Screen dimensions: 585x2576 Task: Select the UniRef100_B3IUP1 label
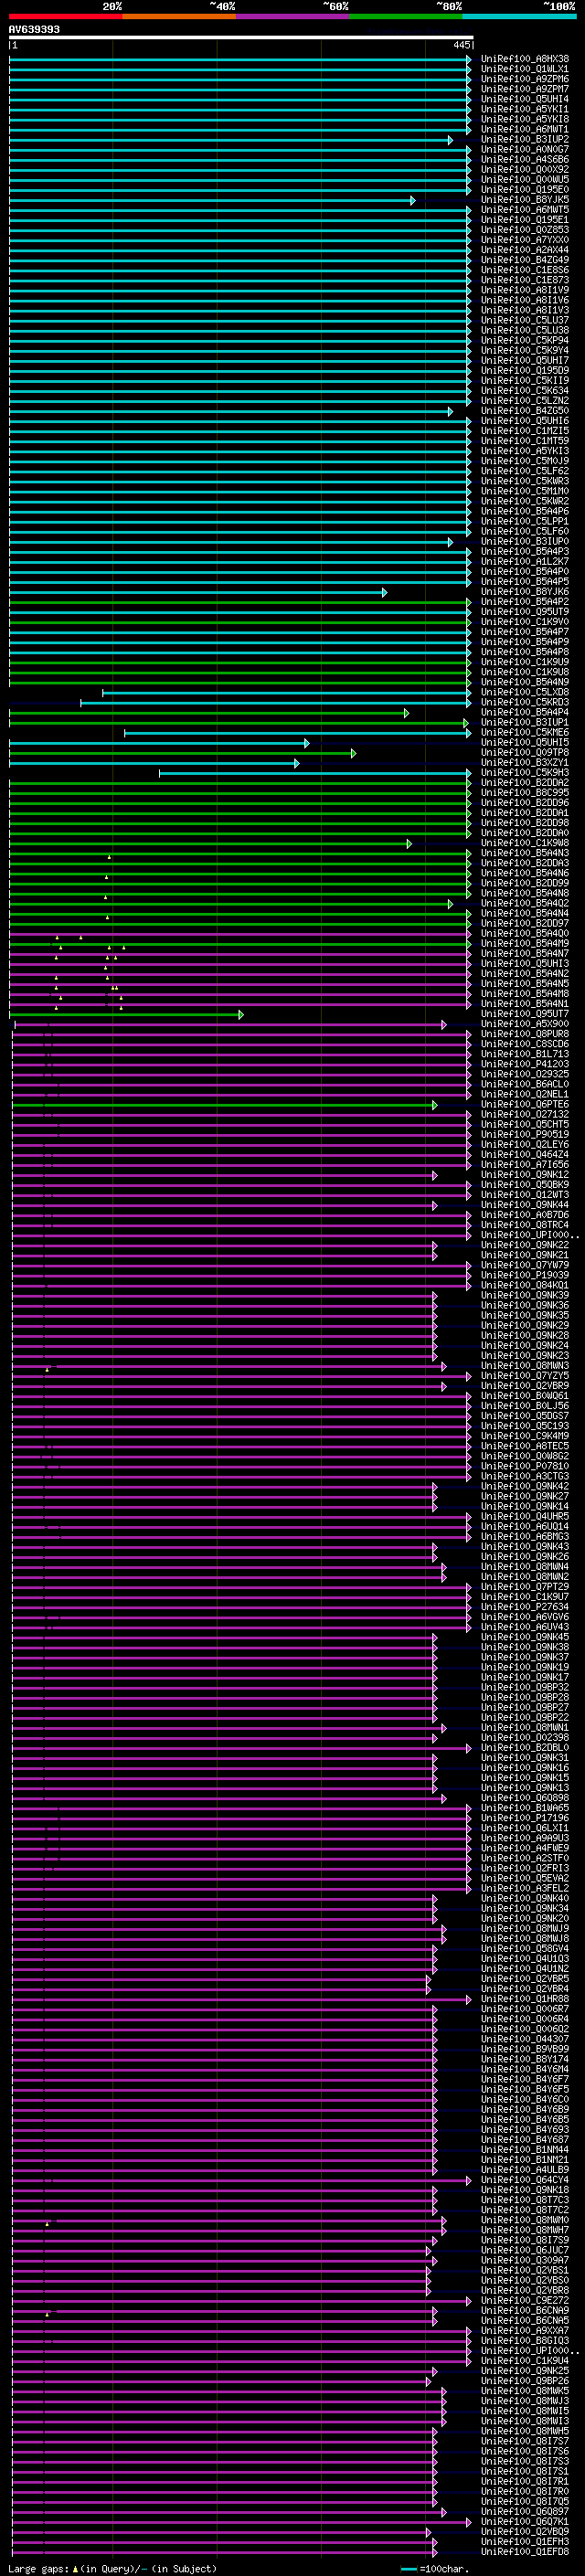pyautogui.click(x=525, y=722)
